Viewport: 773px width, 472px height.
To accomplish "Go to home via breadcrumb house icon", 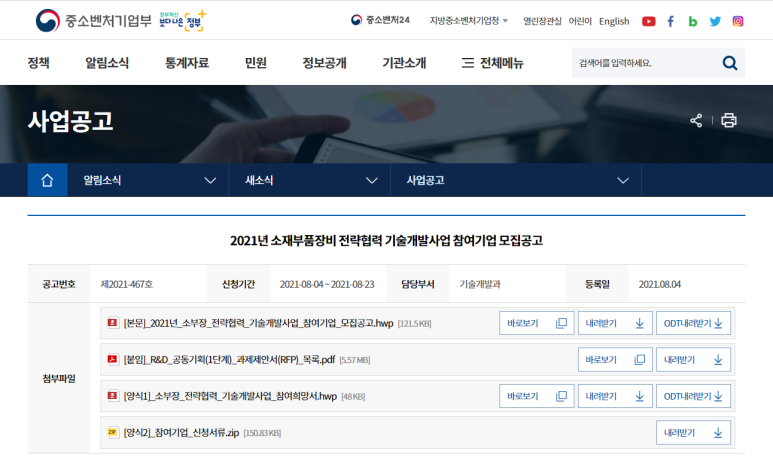I will [47, 180].
